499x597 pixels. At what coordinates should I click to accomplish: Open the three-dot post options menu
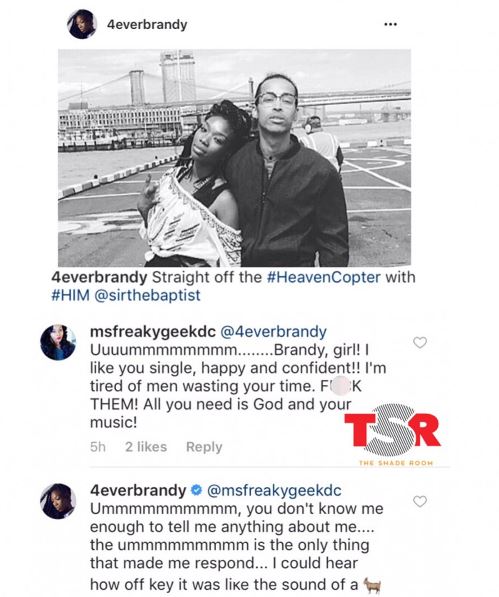point(391,24)
